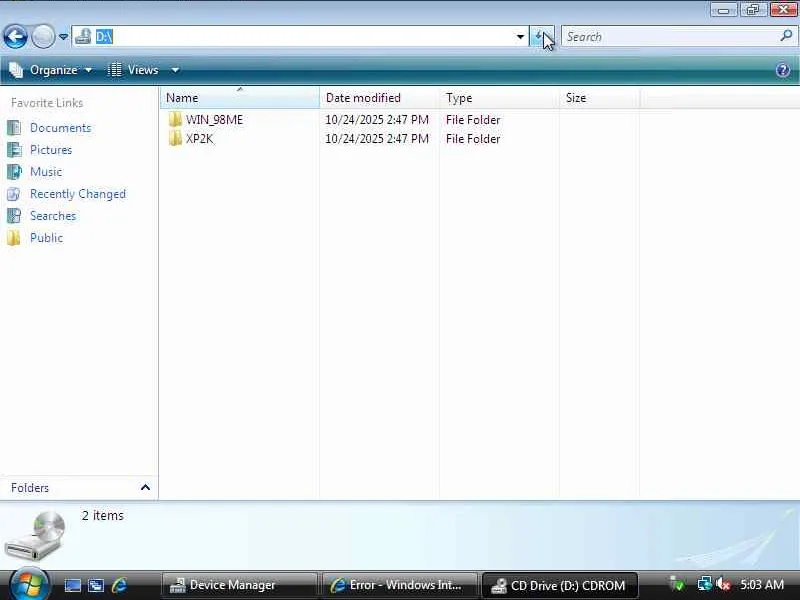800x600 pixels.
Task: Go back using the Back arrow button
Action: 15,36
